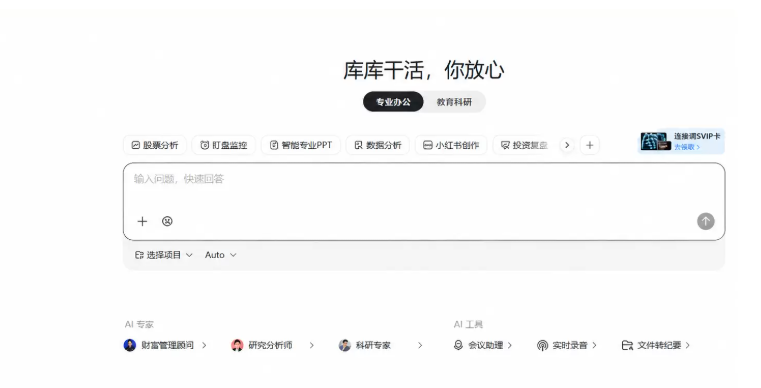Send the message with up arrow button
761x388 pixels.
[706, 221]
